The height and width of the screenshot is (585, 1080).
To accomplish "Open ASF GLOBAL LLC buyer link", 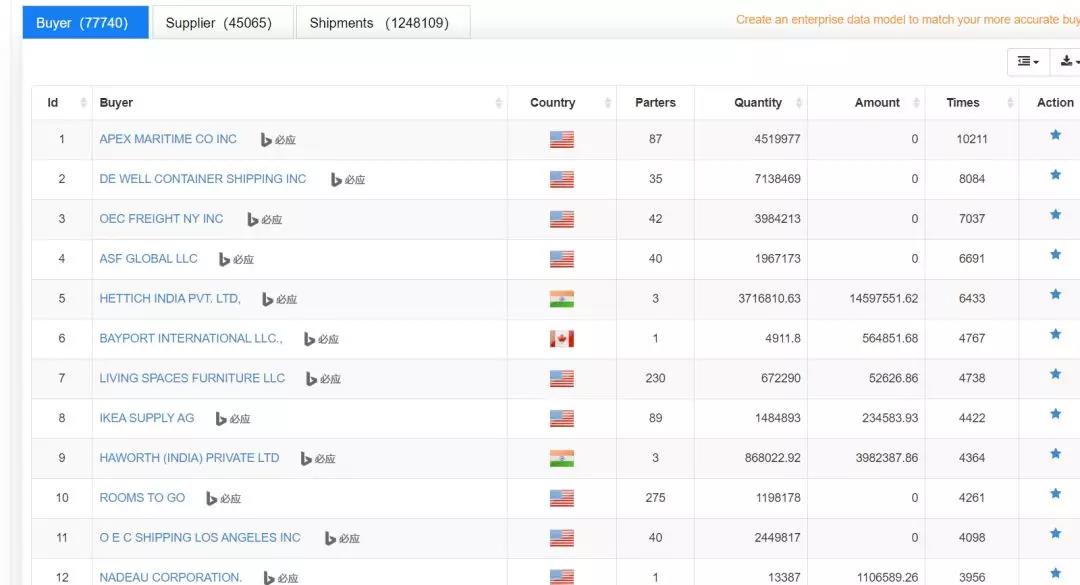I will point(148,259).
